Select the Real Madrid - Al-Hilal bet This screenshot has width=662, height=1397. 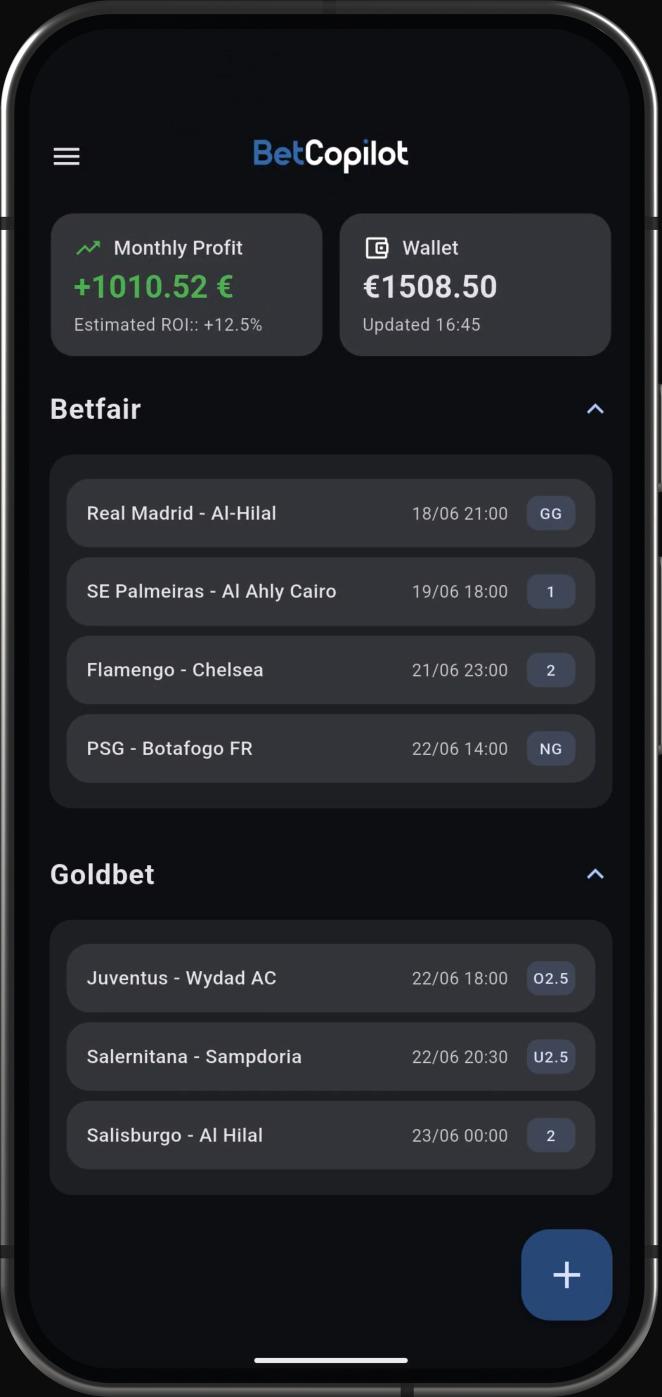point(331,513)
